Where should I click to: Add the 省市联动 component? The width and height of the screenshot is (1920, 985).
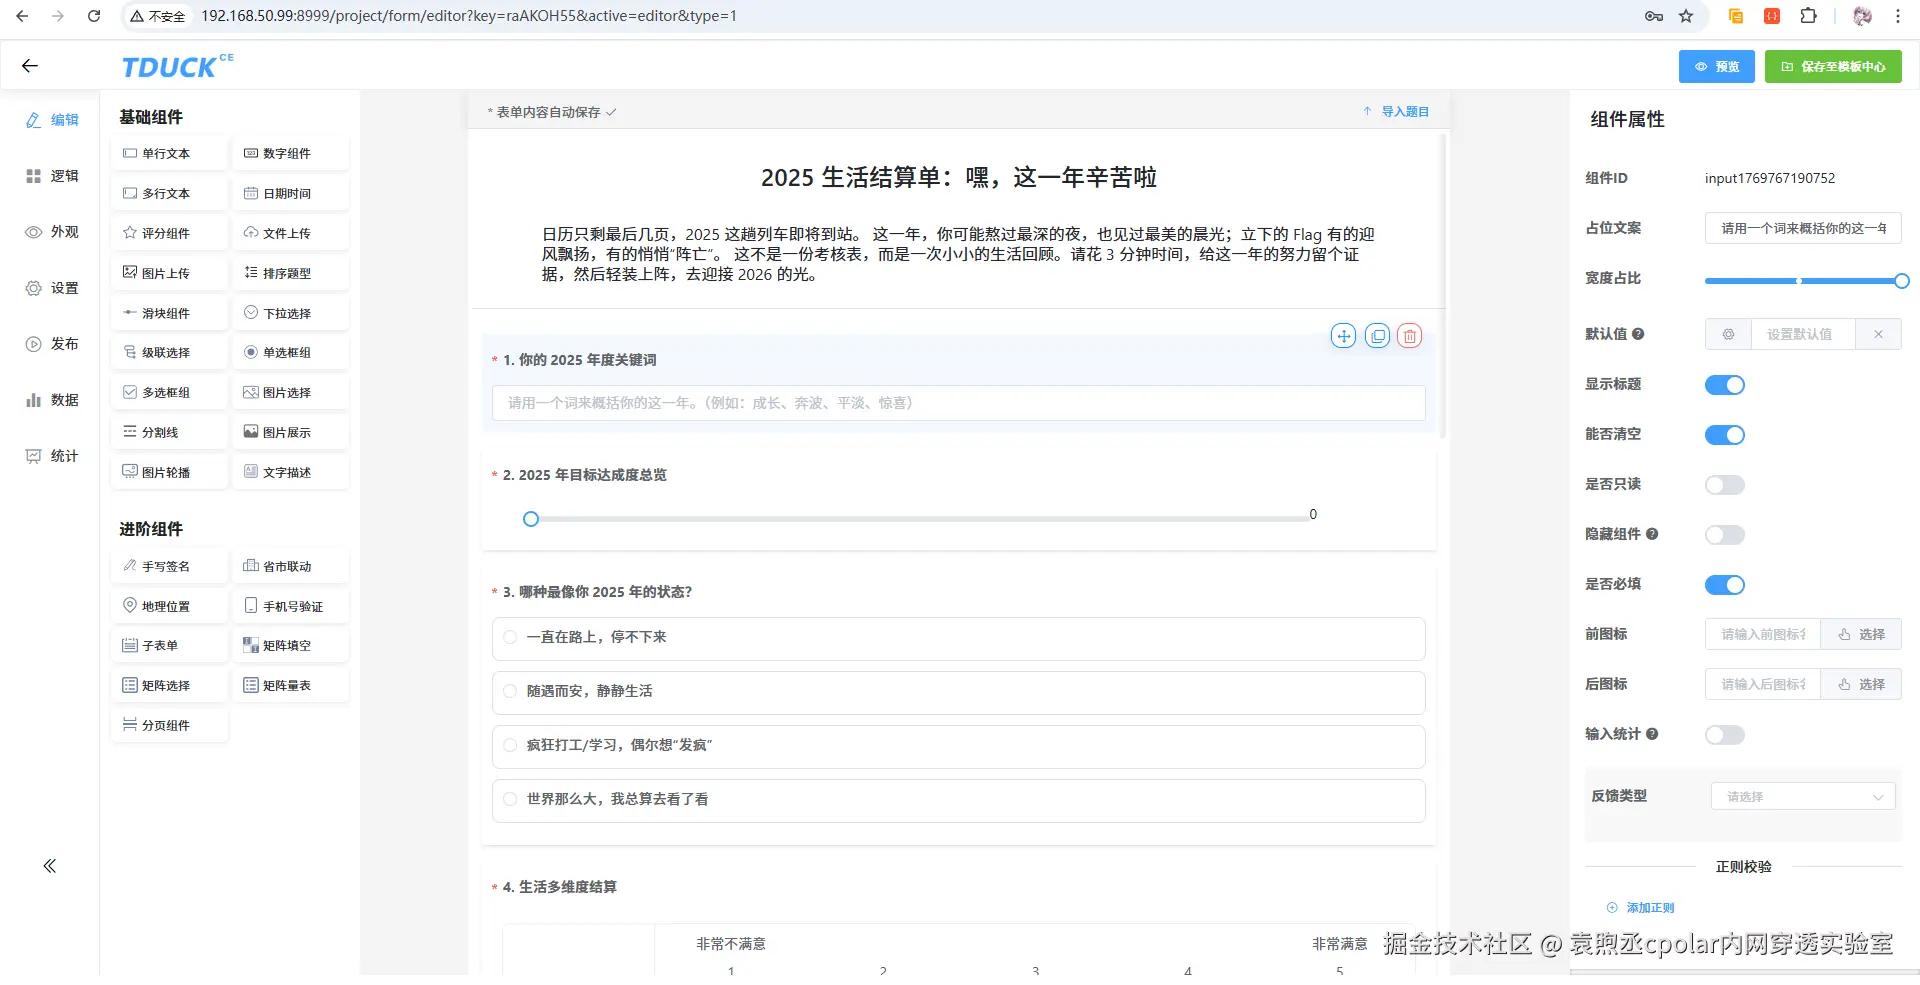[291, 567]
